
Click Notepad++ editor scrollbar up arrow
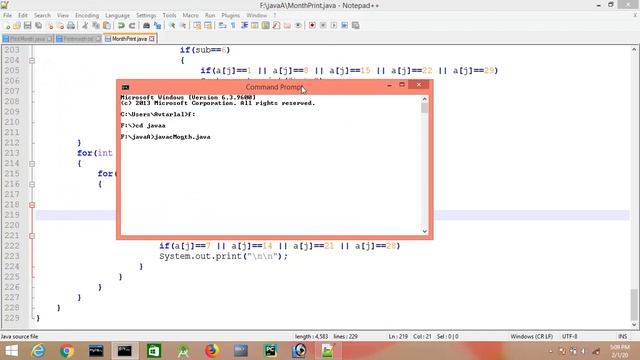click(x=634, y=50)
